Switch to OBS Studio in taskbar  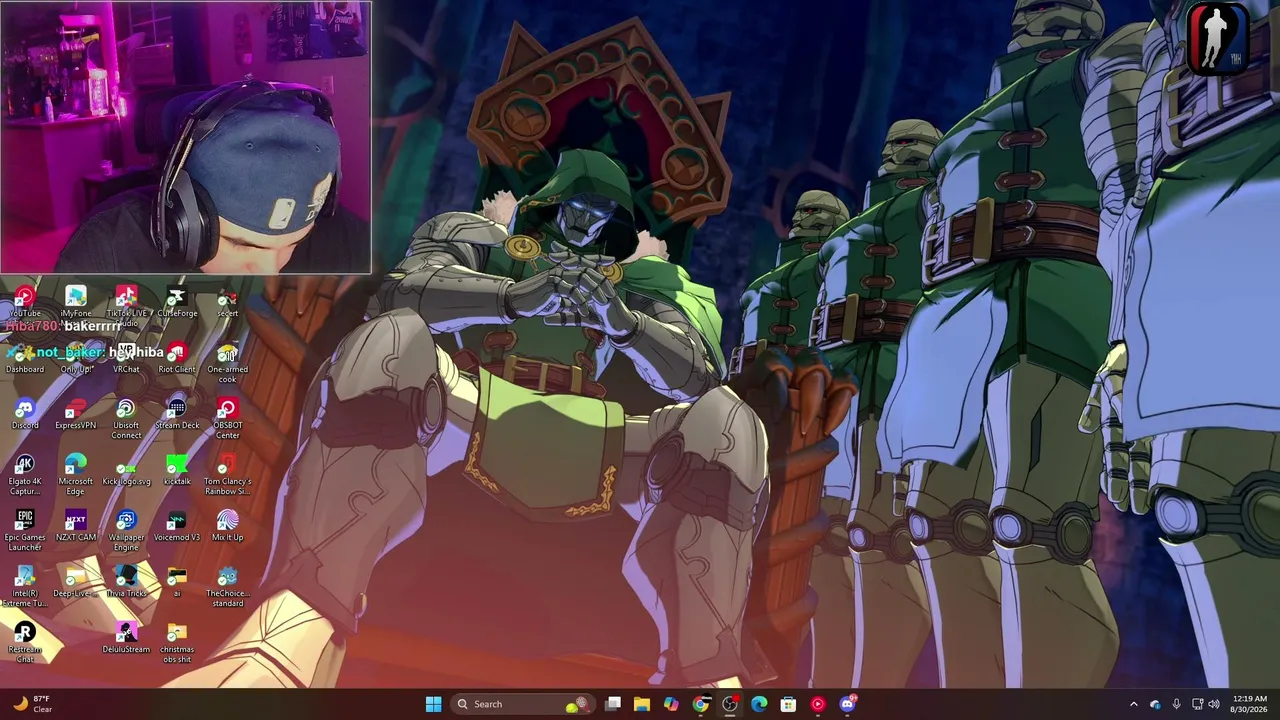point(730,704)
